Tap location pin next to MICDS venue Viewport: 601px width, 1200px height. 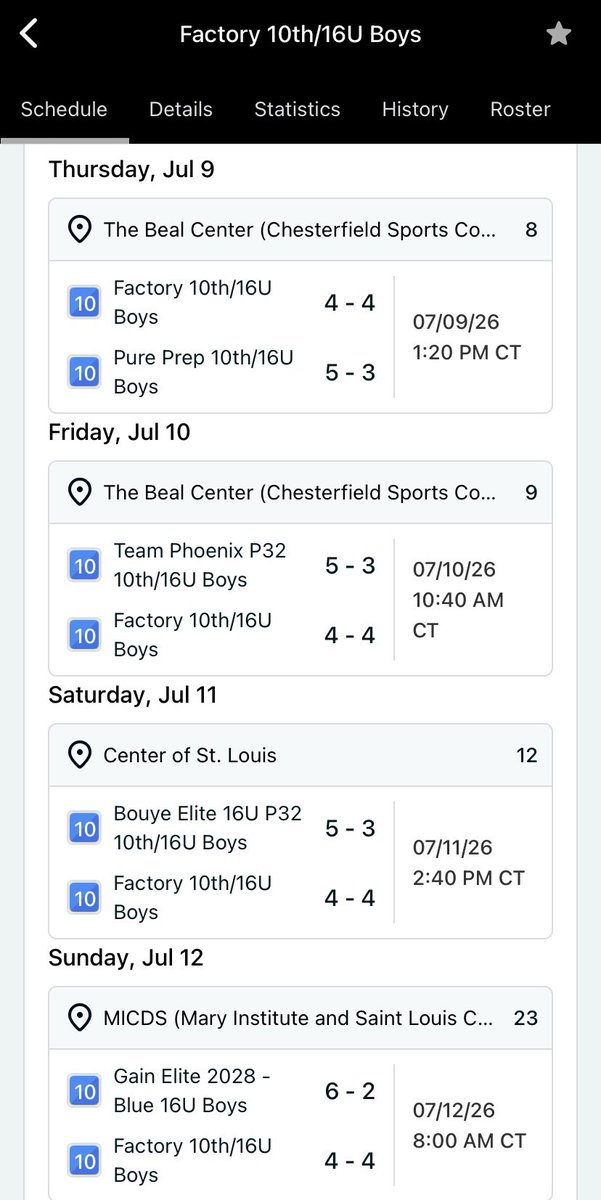[79, 1018]
